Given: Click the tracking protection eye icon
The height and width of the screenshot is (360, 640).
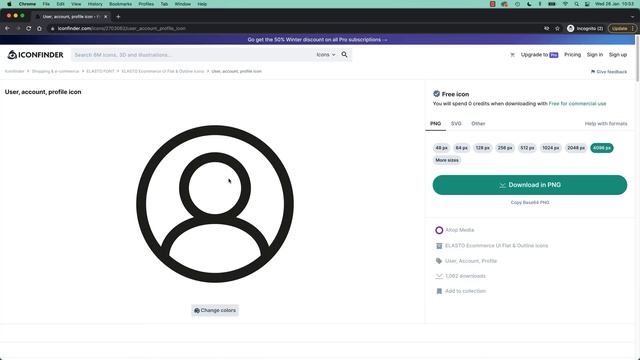Looking at the screenshot, I should pyautogui.click(x=547, y=29).
